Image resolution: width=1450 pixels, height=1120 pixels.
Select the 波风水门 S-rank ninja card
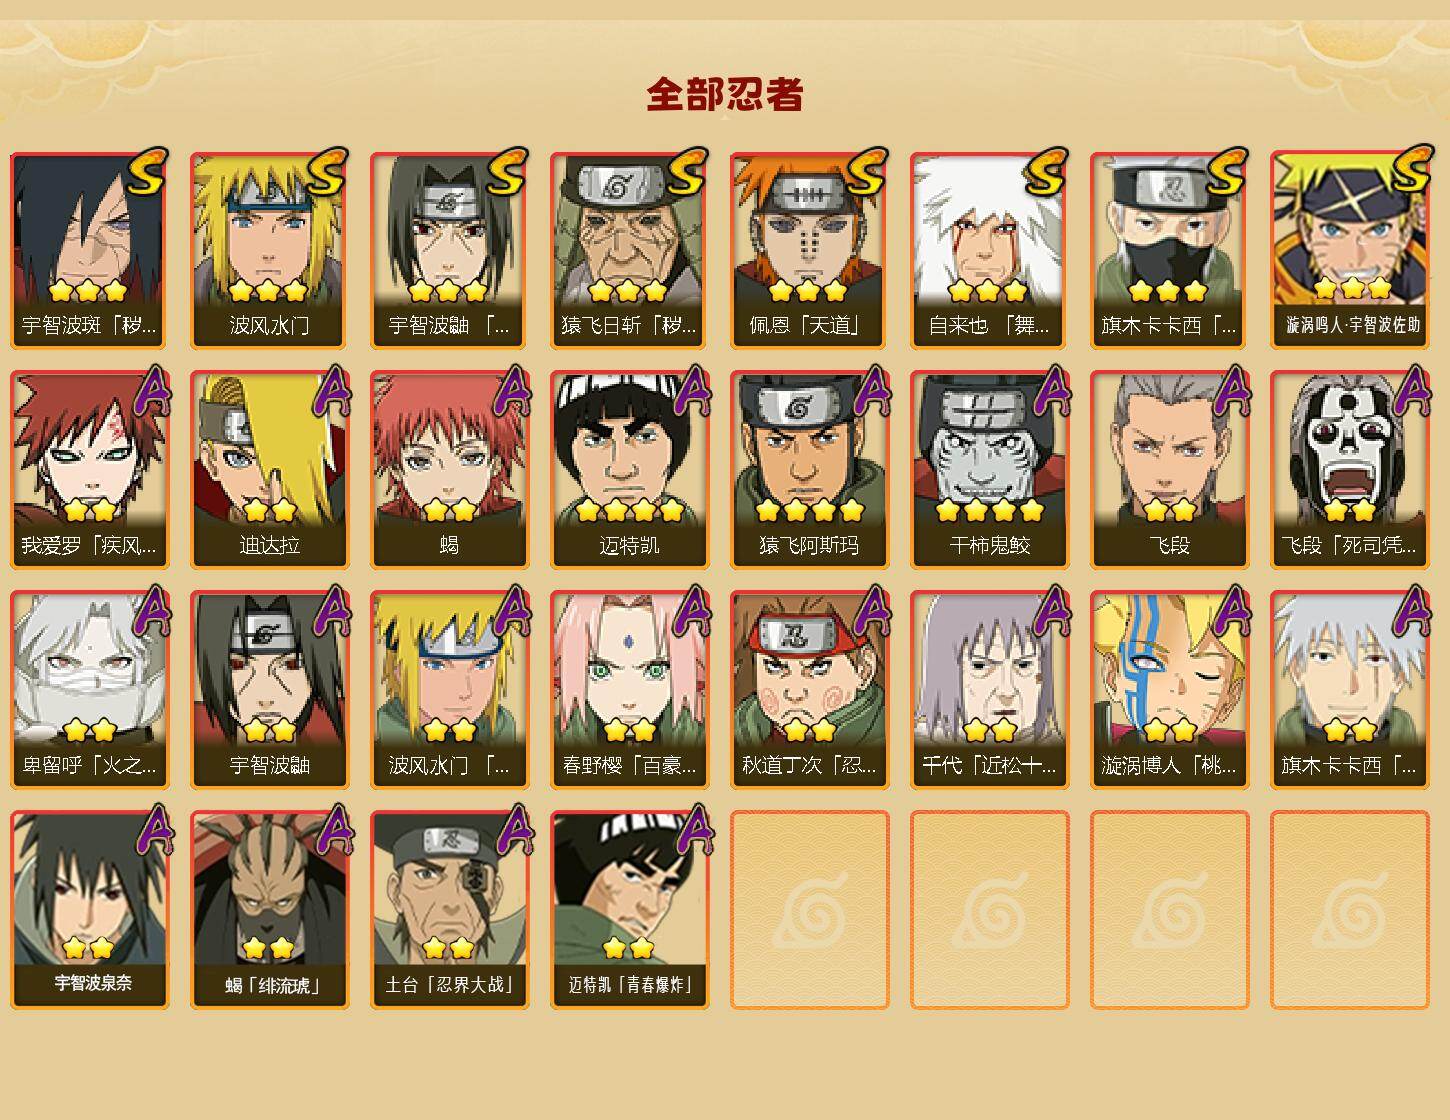(269, 250)
